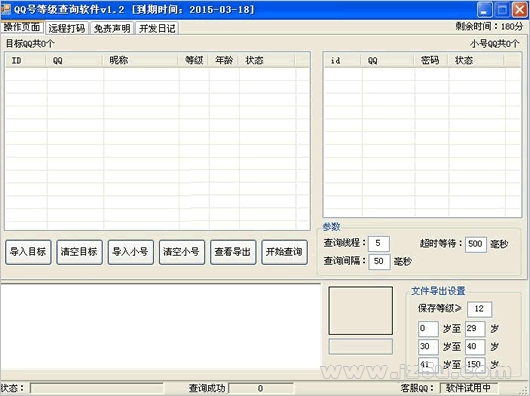Image resolution: width=530 pixels, height=396 pixels.
Task: Click the 清空目标 button
Action: [79, 252]
